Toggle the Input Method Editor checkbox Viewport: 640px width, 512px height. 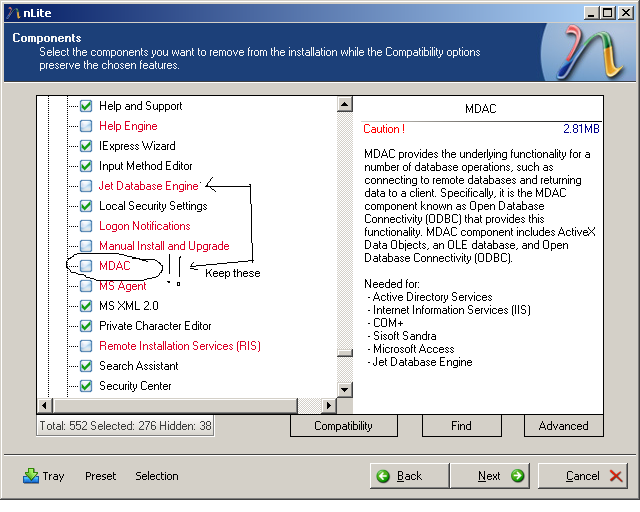86,166
